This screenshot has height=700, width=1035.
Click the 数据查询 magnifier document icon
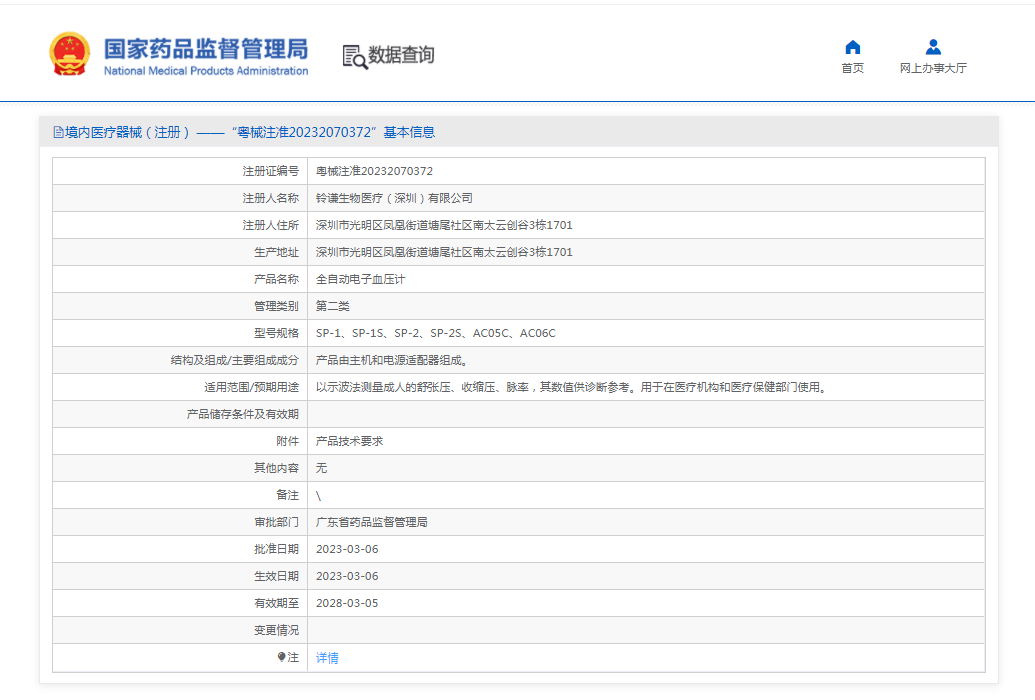pyautogui.click(x=354, y=56)
